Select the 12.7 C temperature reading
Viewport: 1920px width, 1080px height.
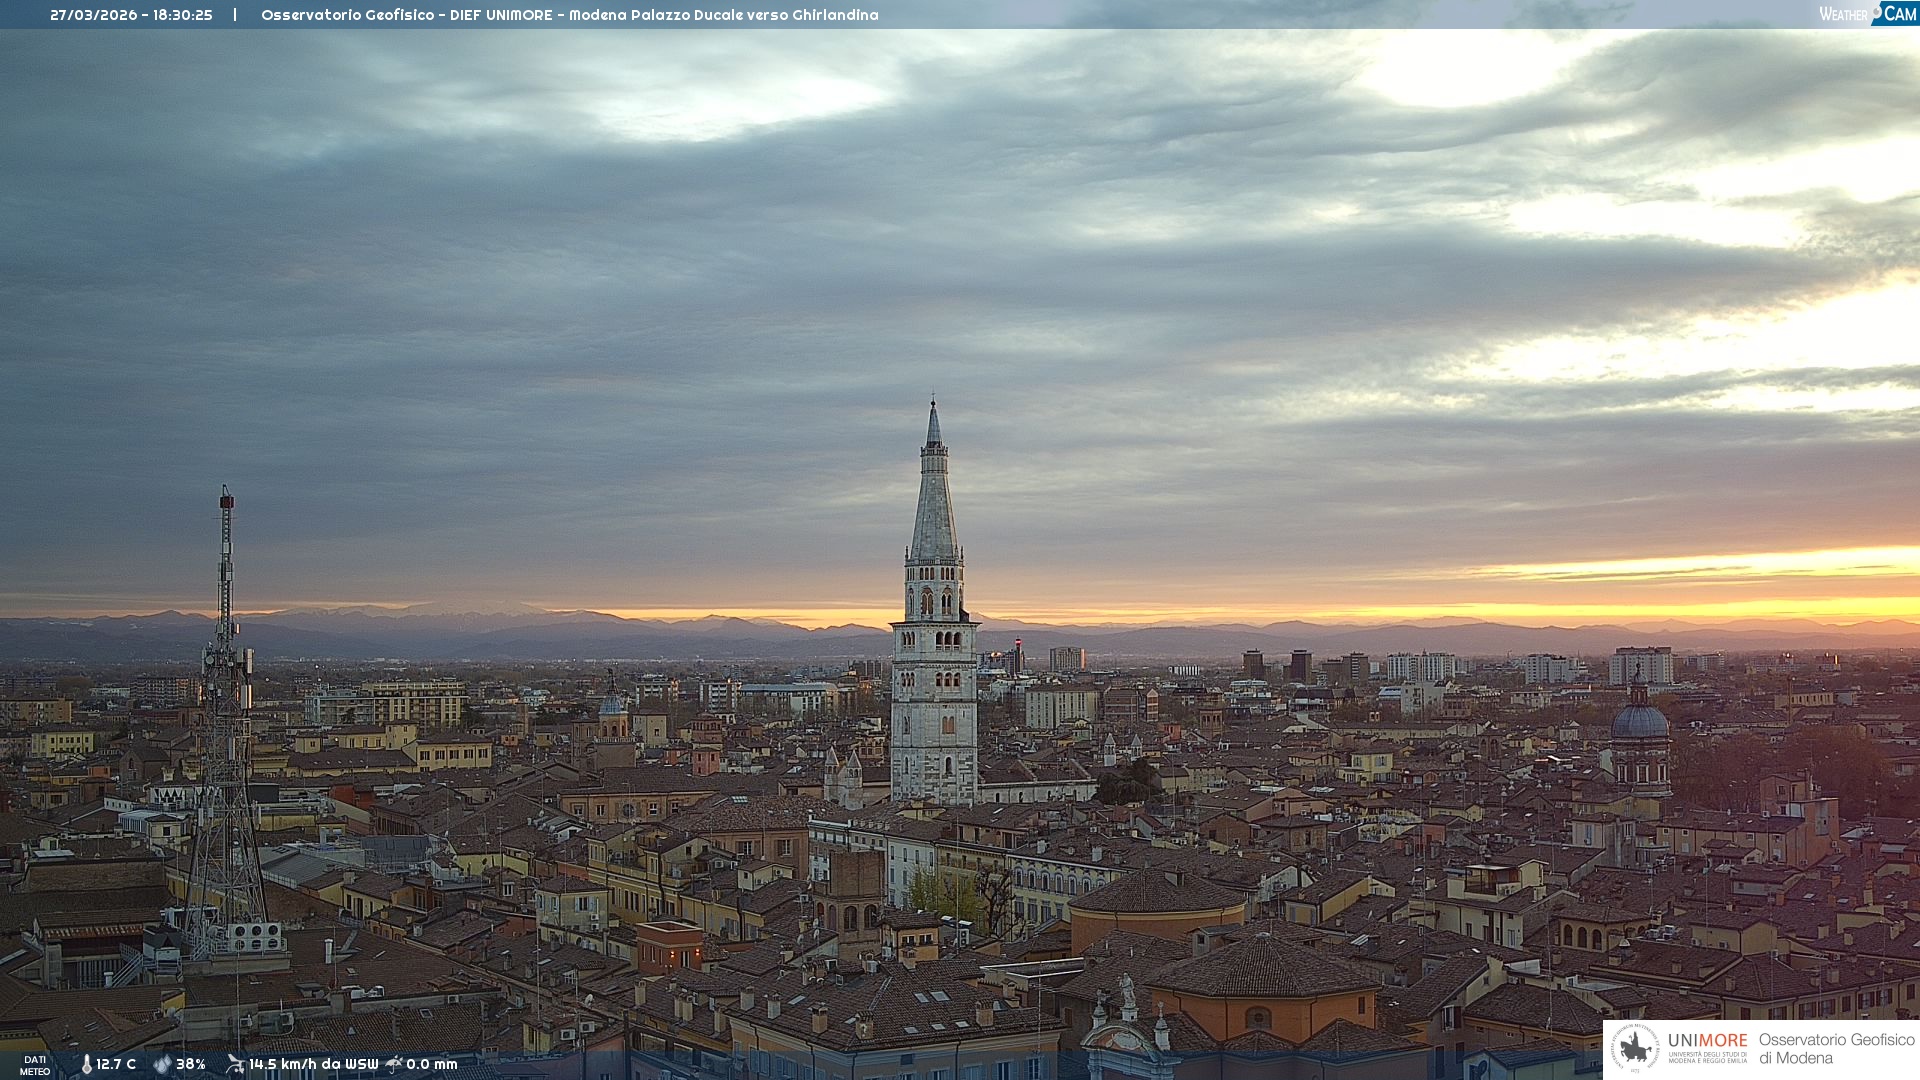pyautogui.click(x=116, y=1065)
